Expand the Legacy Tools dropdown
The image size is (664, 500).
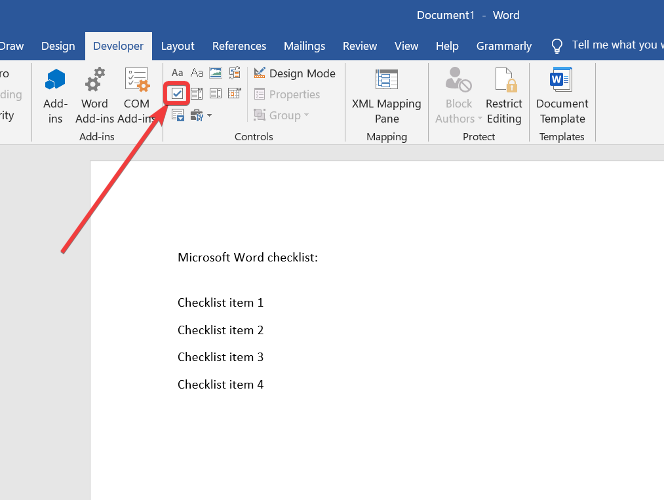pos(201,116)
